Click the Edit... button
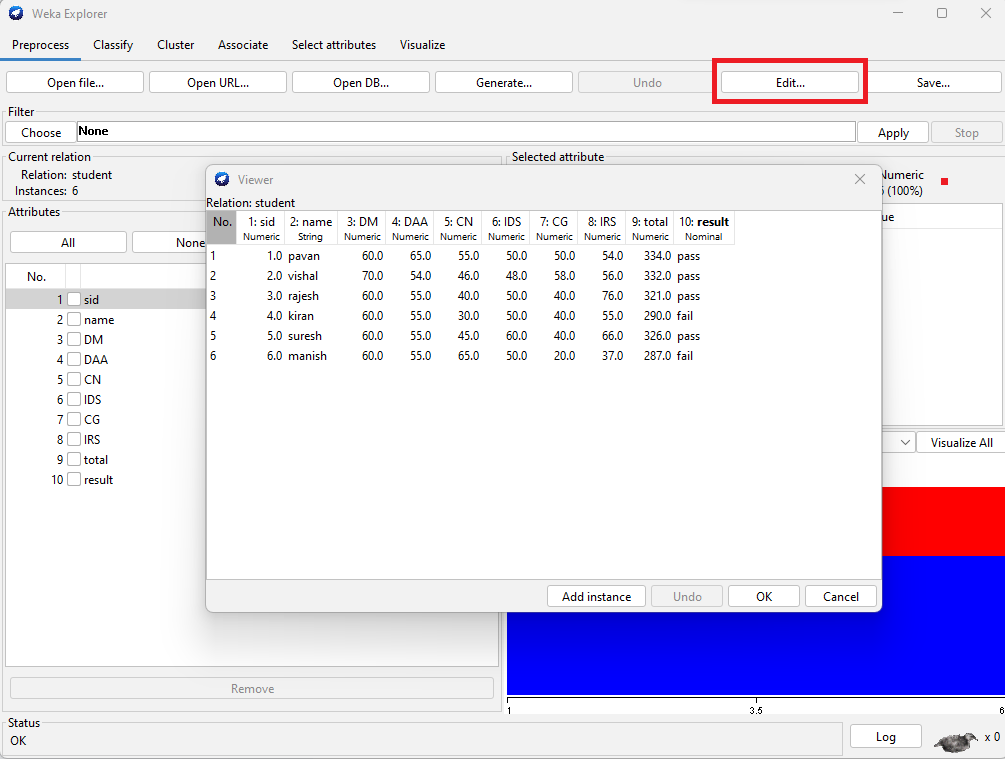This screenshot has width=1005, height=759. (790, 83)
